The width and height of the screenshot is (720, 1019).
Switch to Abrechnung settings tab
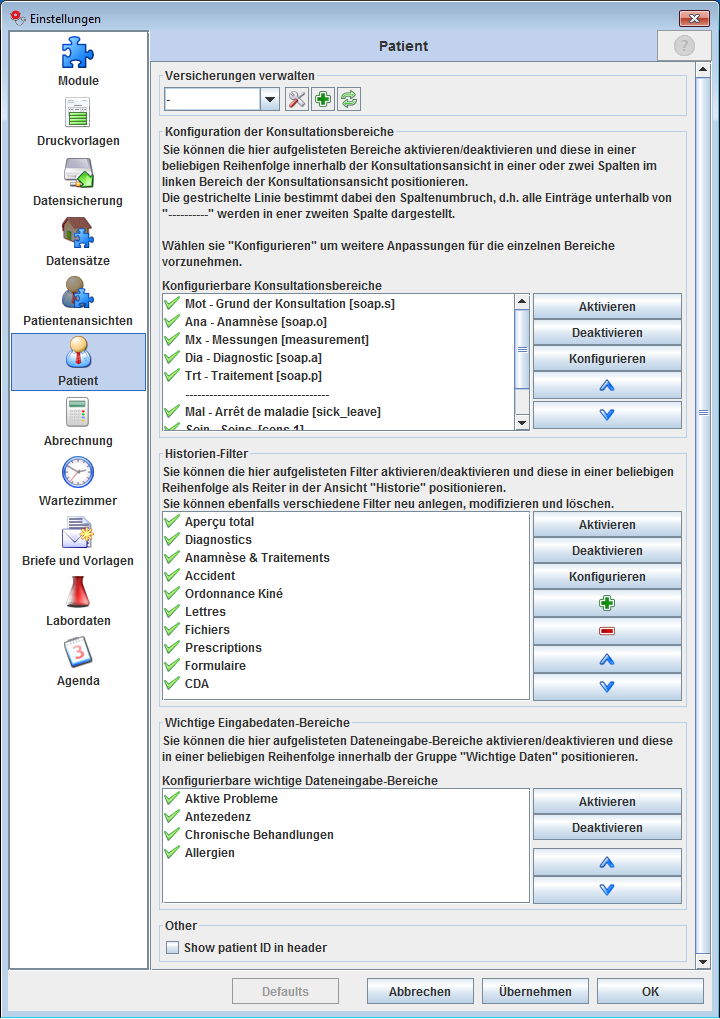coord(78,422)
